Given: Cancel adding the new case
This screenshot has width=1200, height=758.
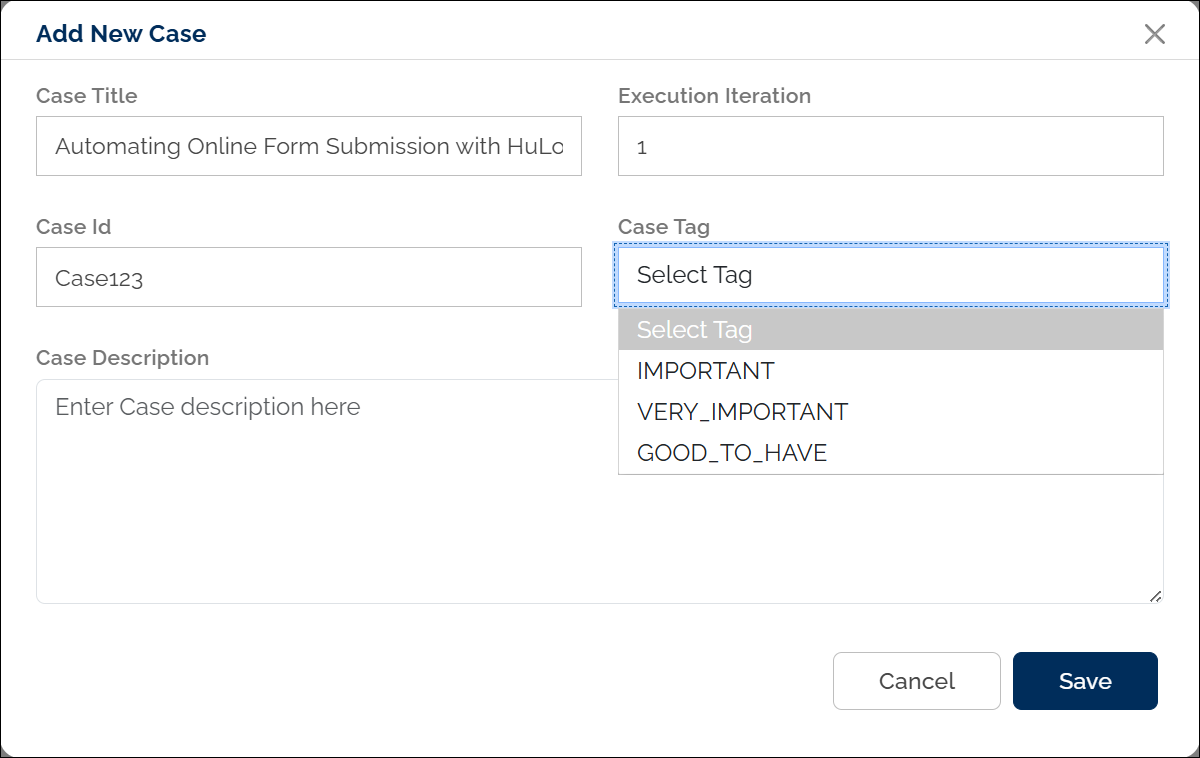Looking at the screenshot, I should coord(916,681).
